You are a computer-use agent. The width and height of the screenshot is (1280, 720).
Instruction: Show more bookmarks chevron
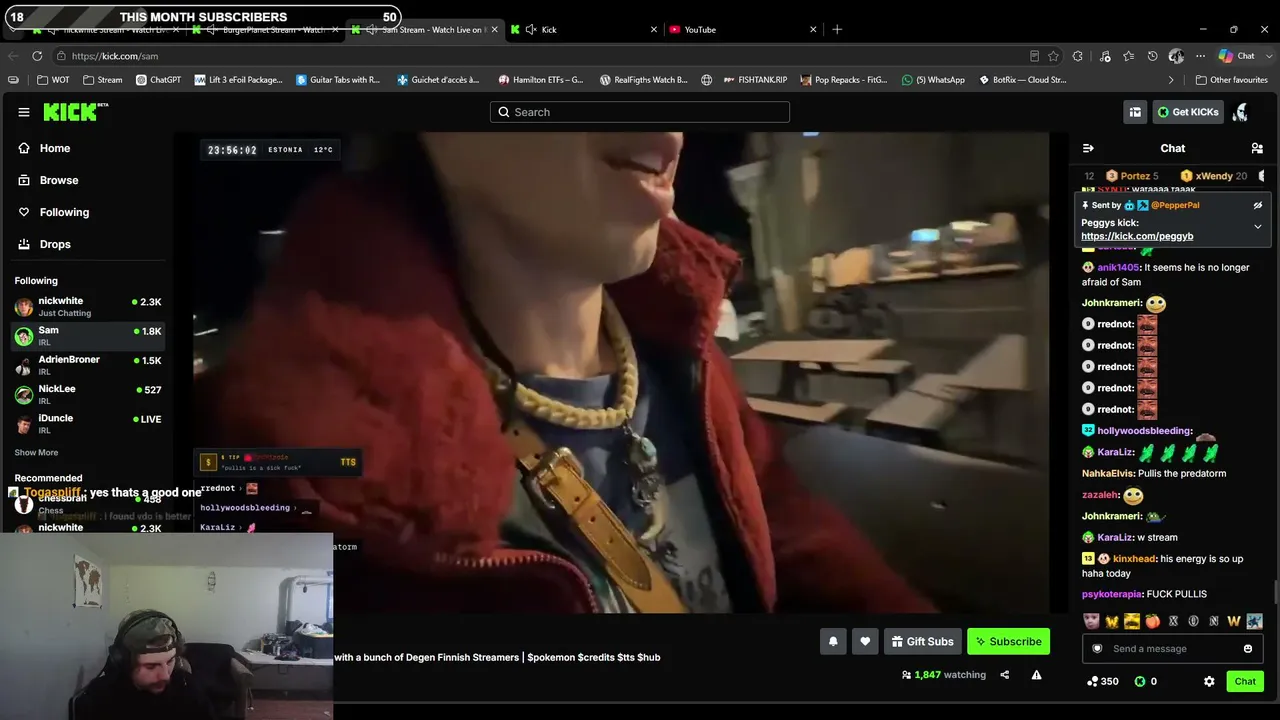[x=1171, y=80]
